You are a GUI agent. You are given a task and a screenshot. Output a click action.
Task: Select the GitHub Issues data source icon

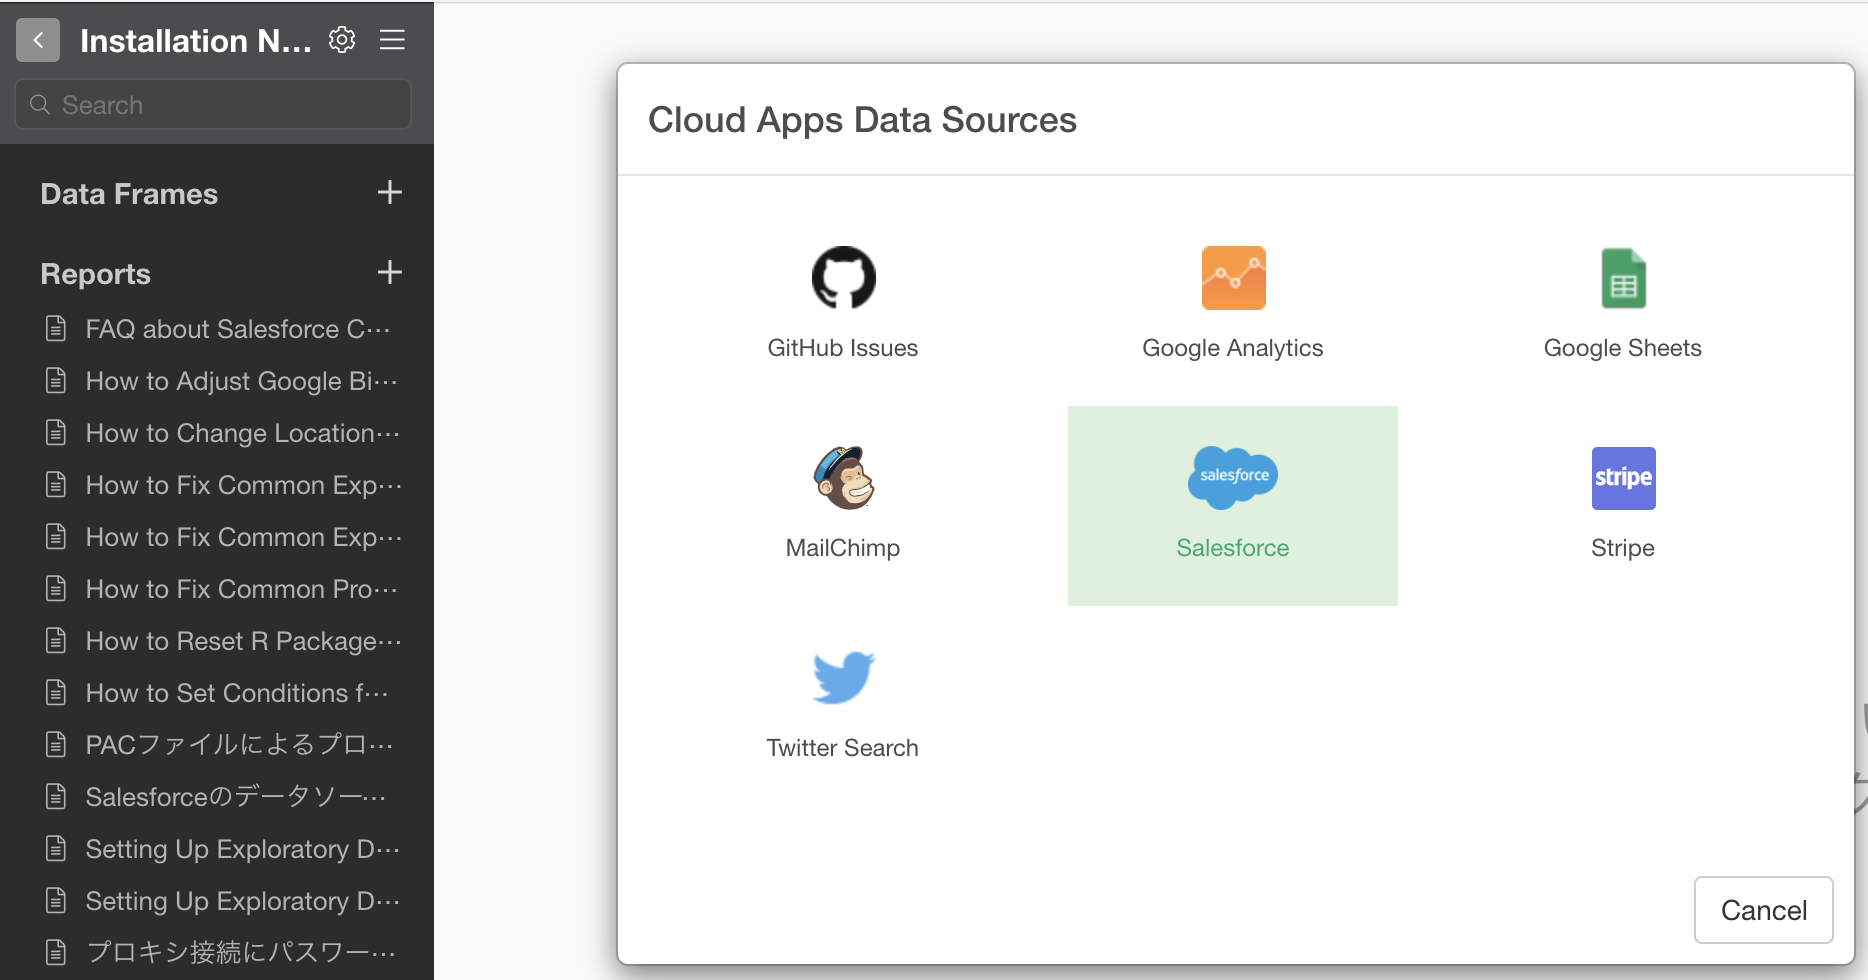click(843, 279)
